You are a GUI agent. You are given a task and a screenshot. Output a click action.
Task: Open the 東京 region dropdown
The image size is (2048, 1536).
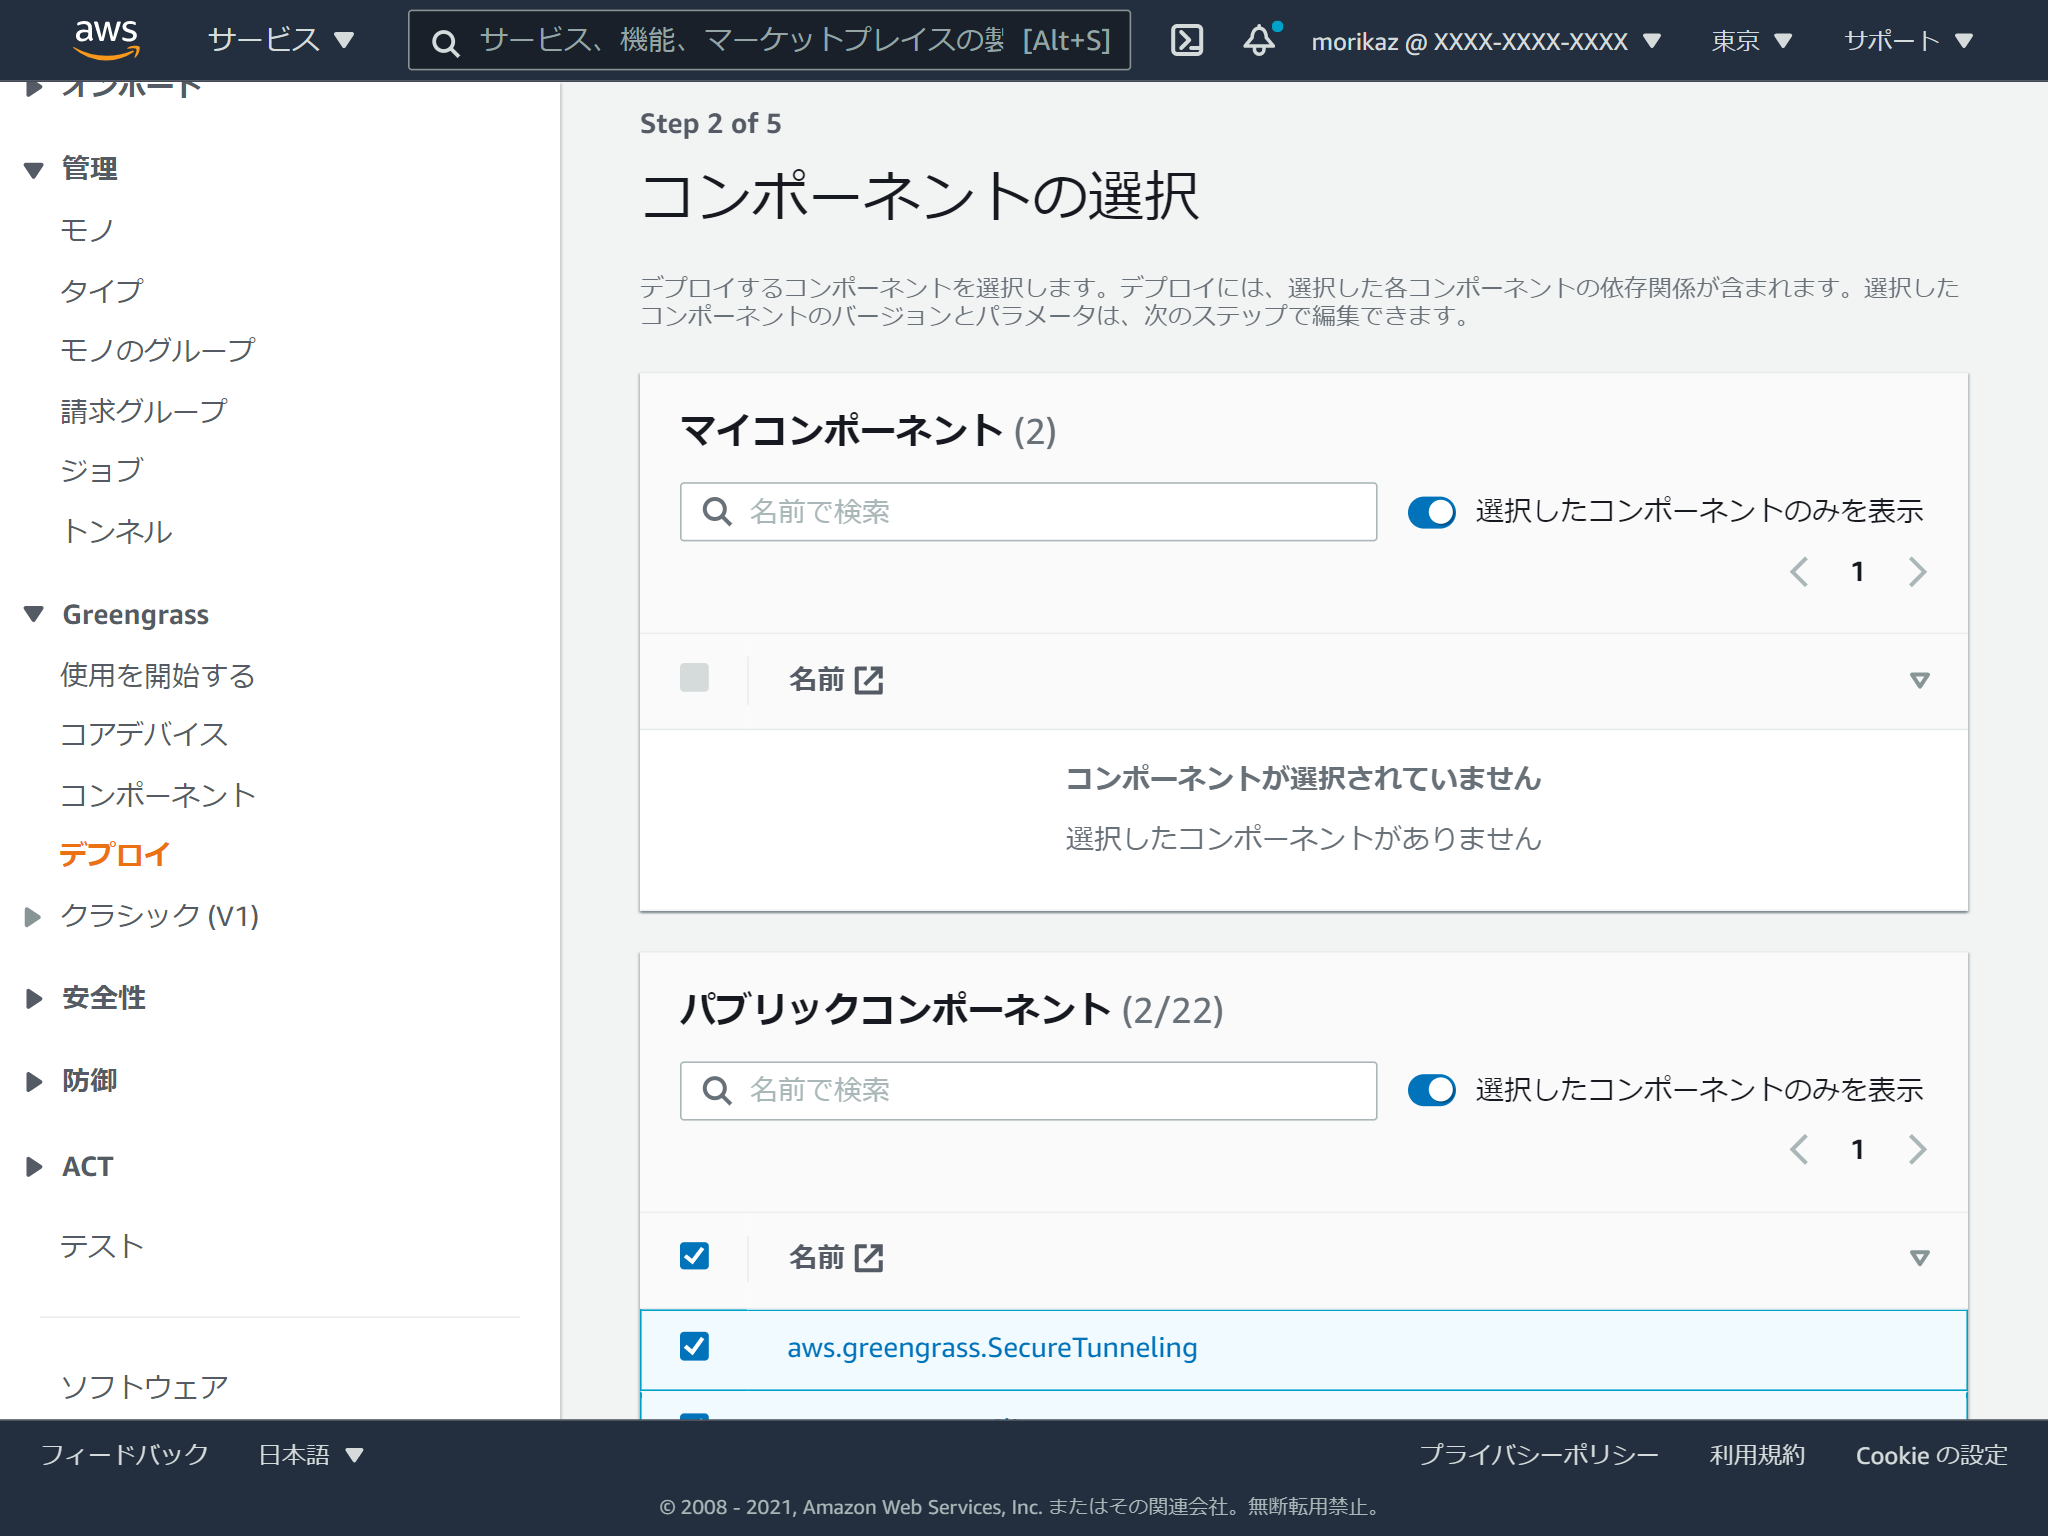[x=1750, y=40]
